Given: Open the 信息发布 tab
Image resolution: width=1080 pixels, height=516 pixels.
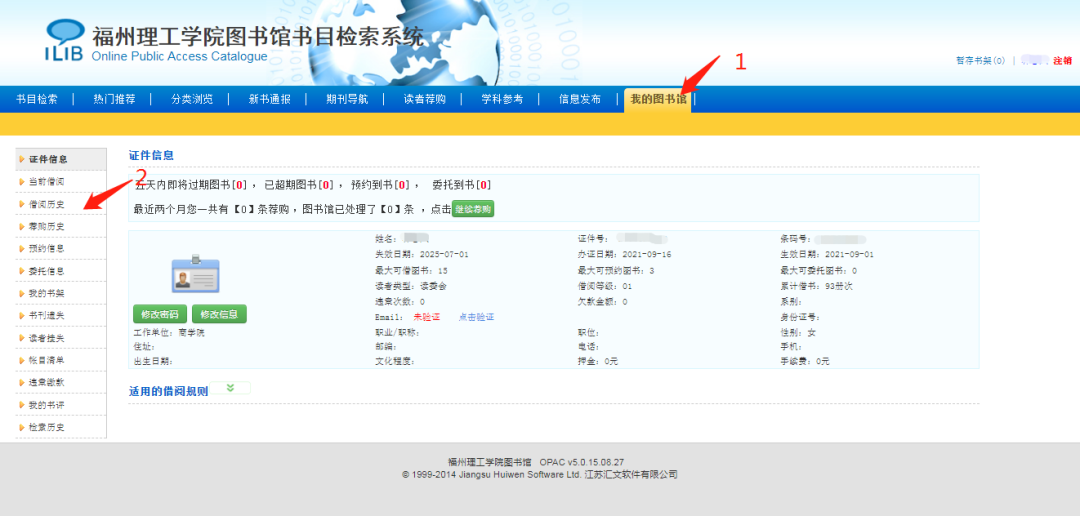Looking at the screenshot, I should pyautogui.click(x=579, y=99).
